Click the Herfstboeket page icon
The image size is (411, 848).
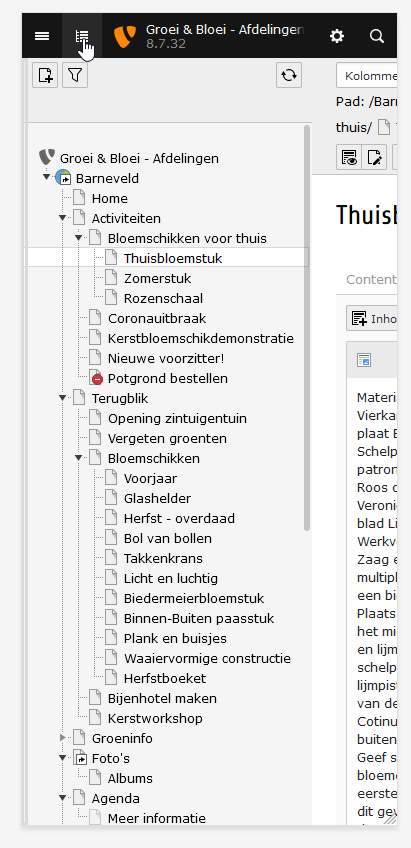point(111,678)
